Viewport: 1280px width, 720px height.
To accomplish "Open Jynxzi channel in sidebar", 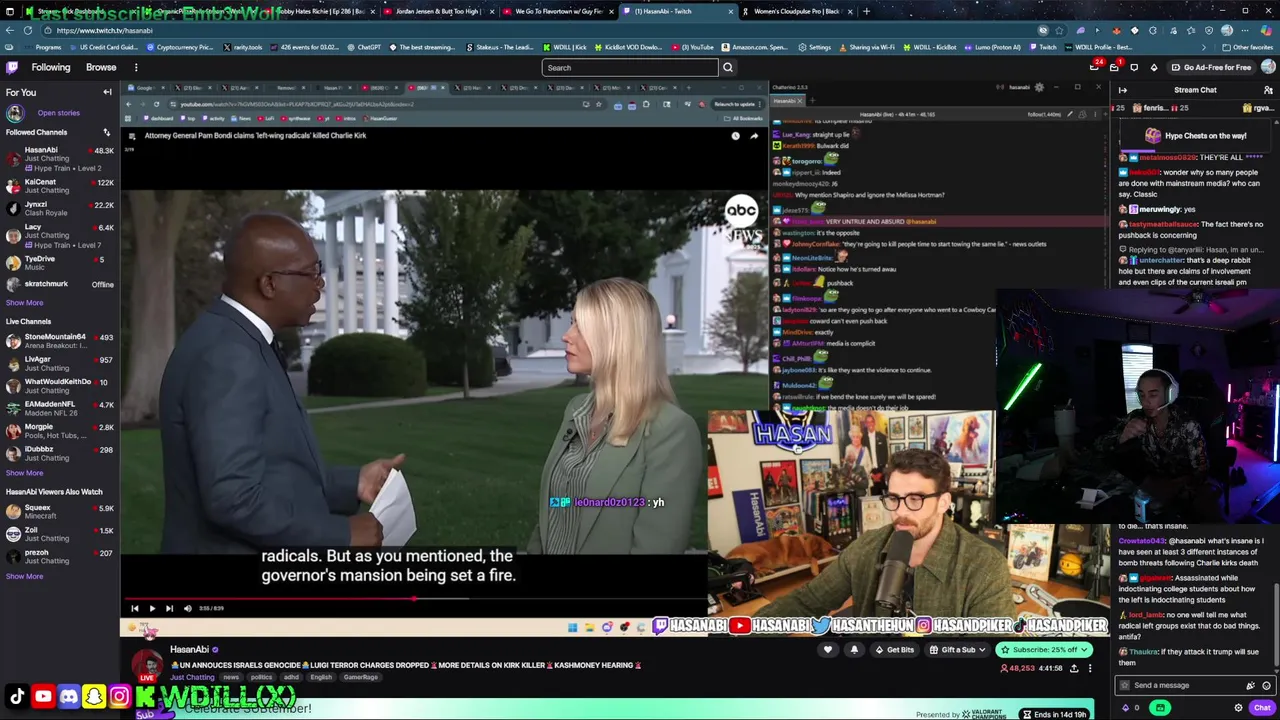I will [60, 208].
